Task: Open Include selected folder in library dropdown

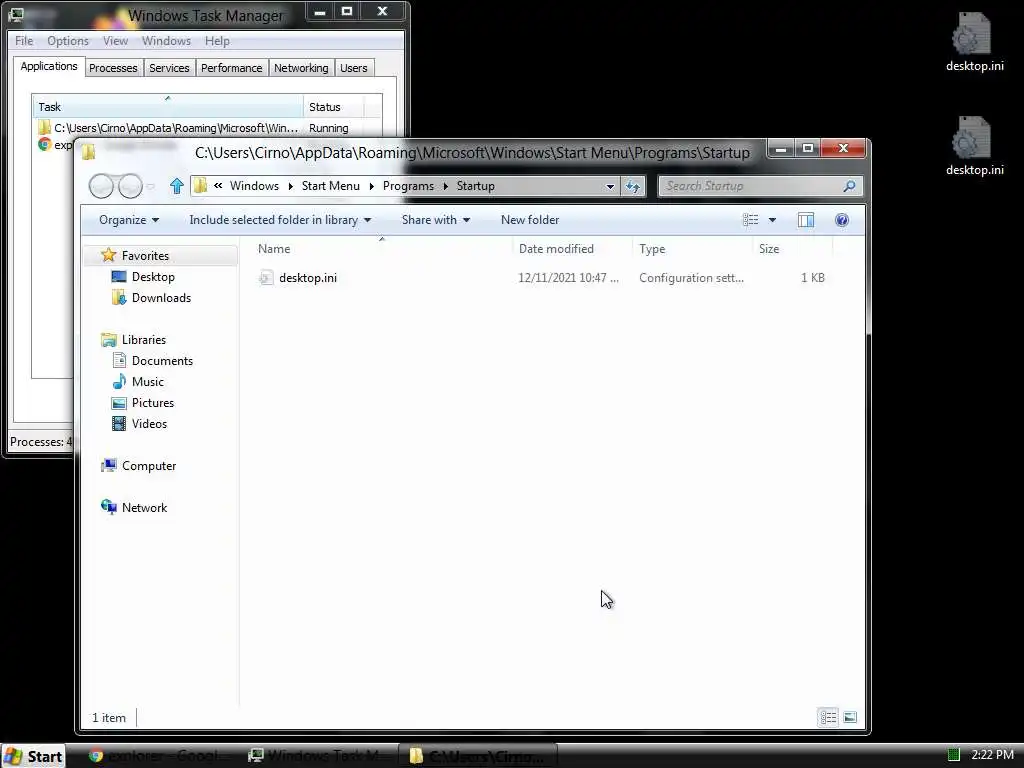Action: (280, 220)
